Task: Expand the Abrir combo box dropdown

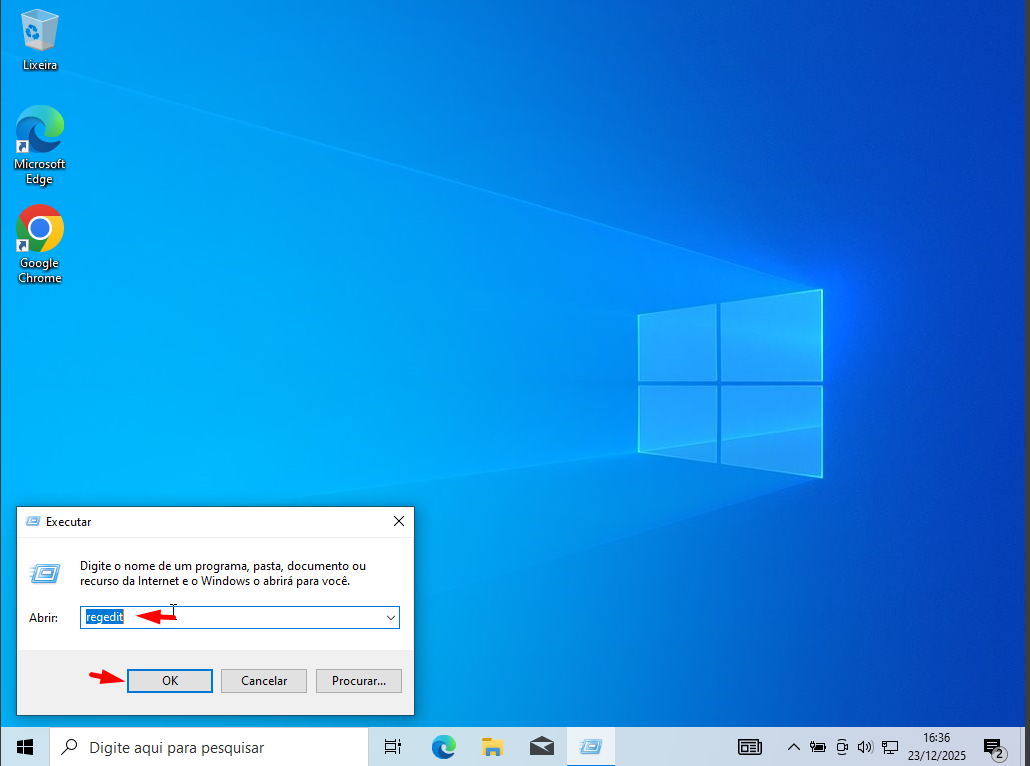Action: click(390, 618)
